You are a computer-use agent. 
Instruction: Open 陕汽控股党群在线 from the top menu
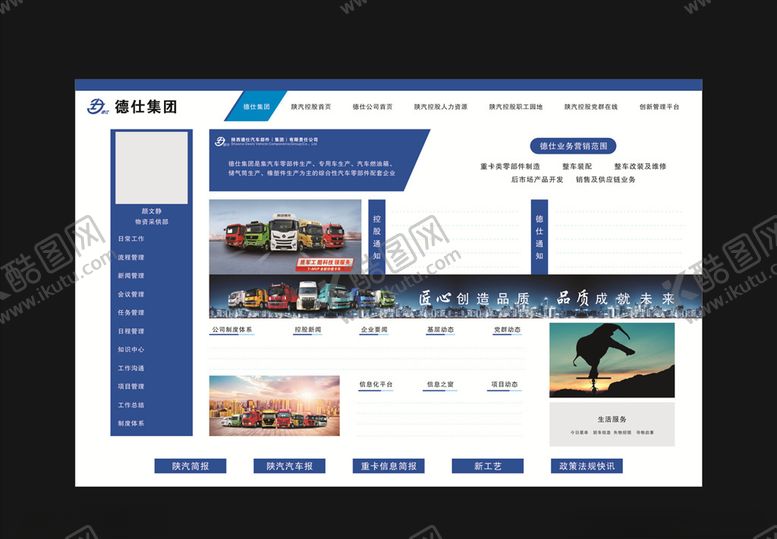tap(591, 107)
